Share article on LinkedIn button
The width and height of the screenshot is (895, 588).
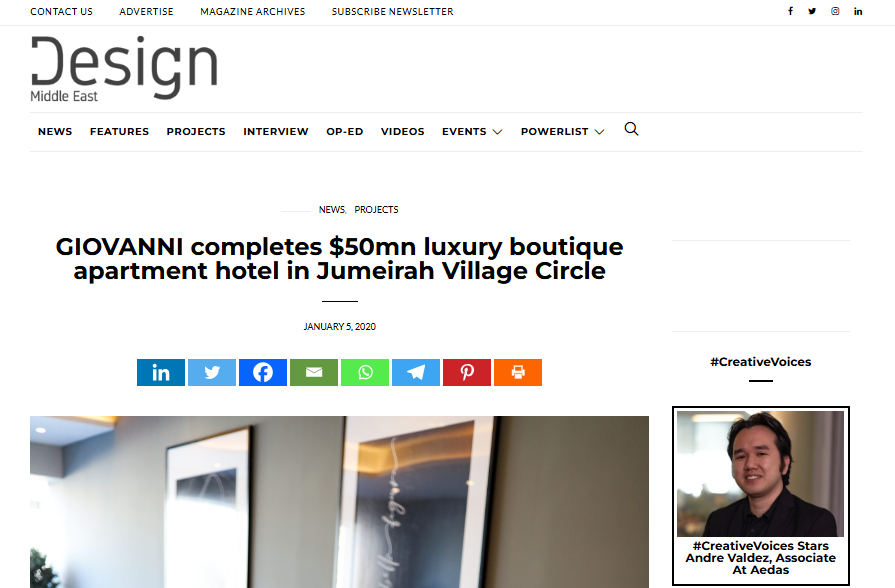pos(161,372)
